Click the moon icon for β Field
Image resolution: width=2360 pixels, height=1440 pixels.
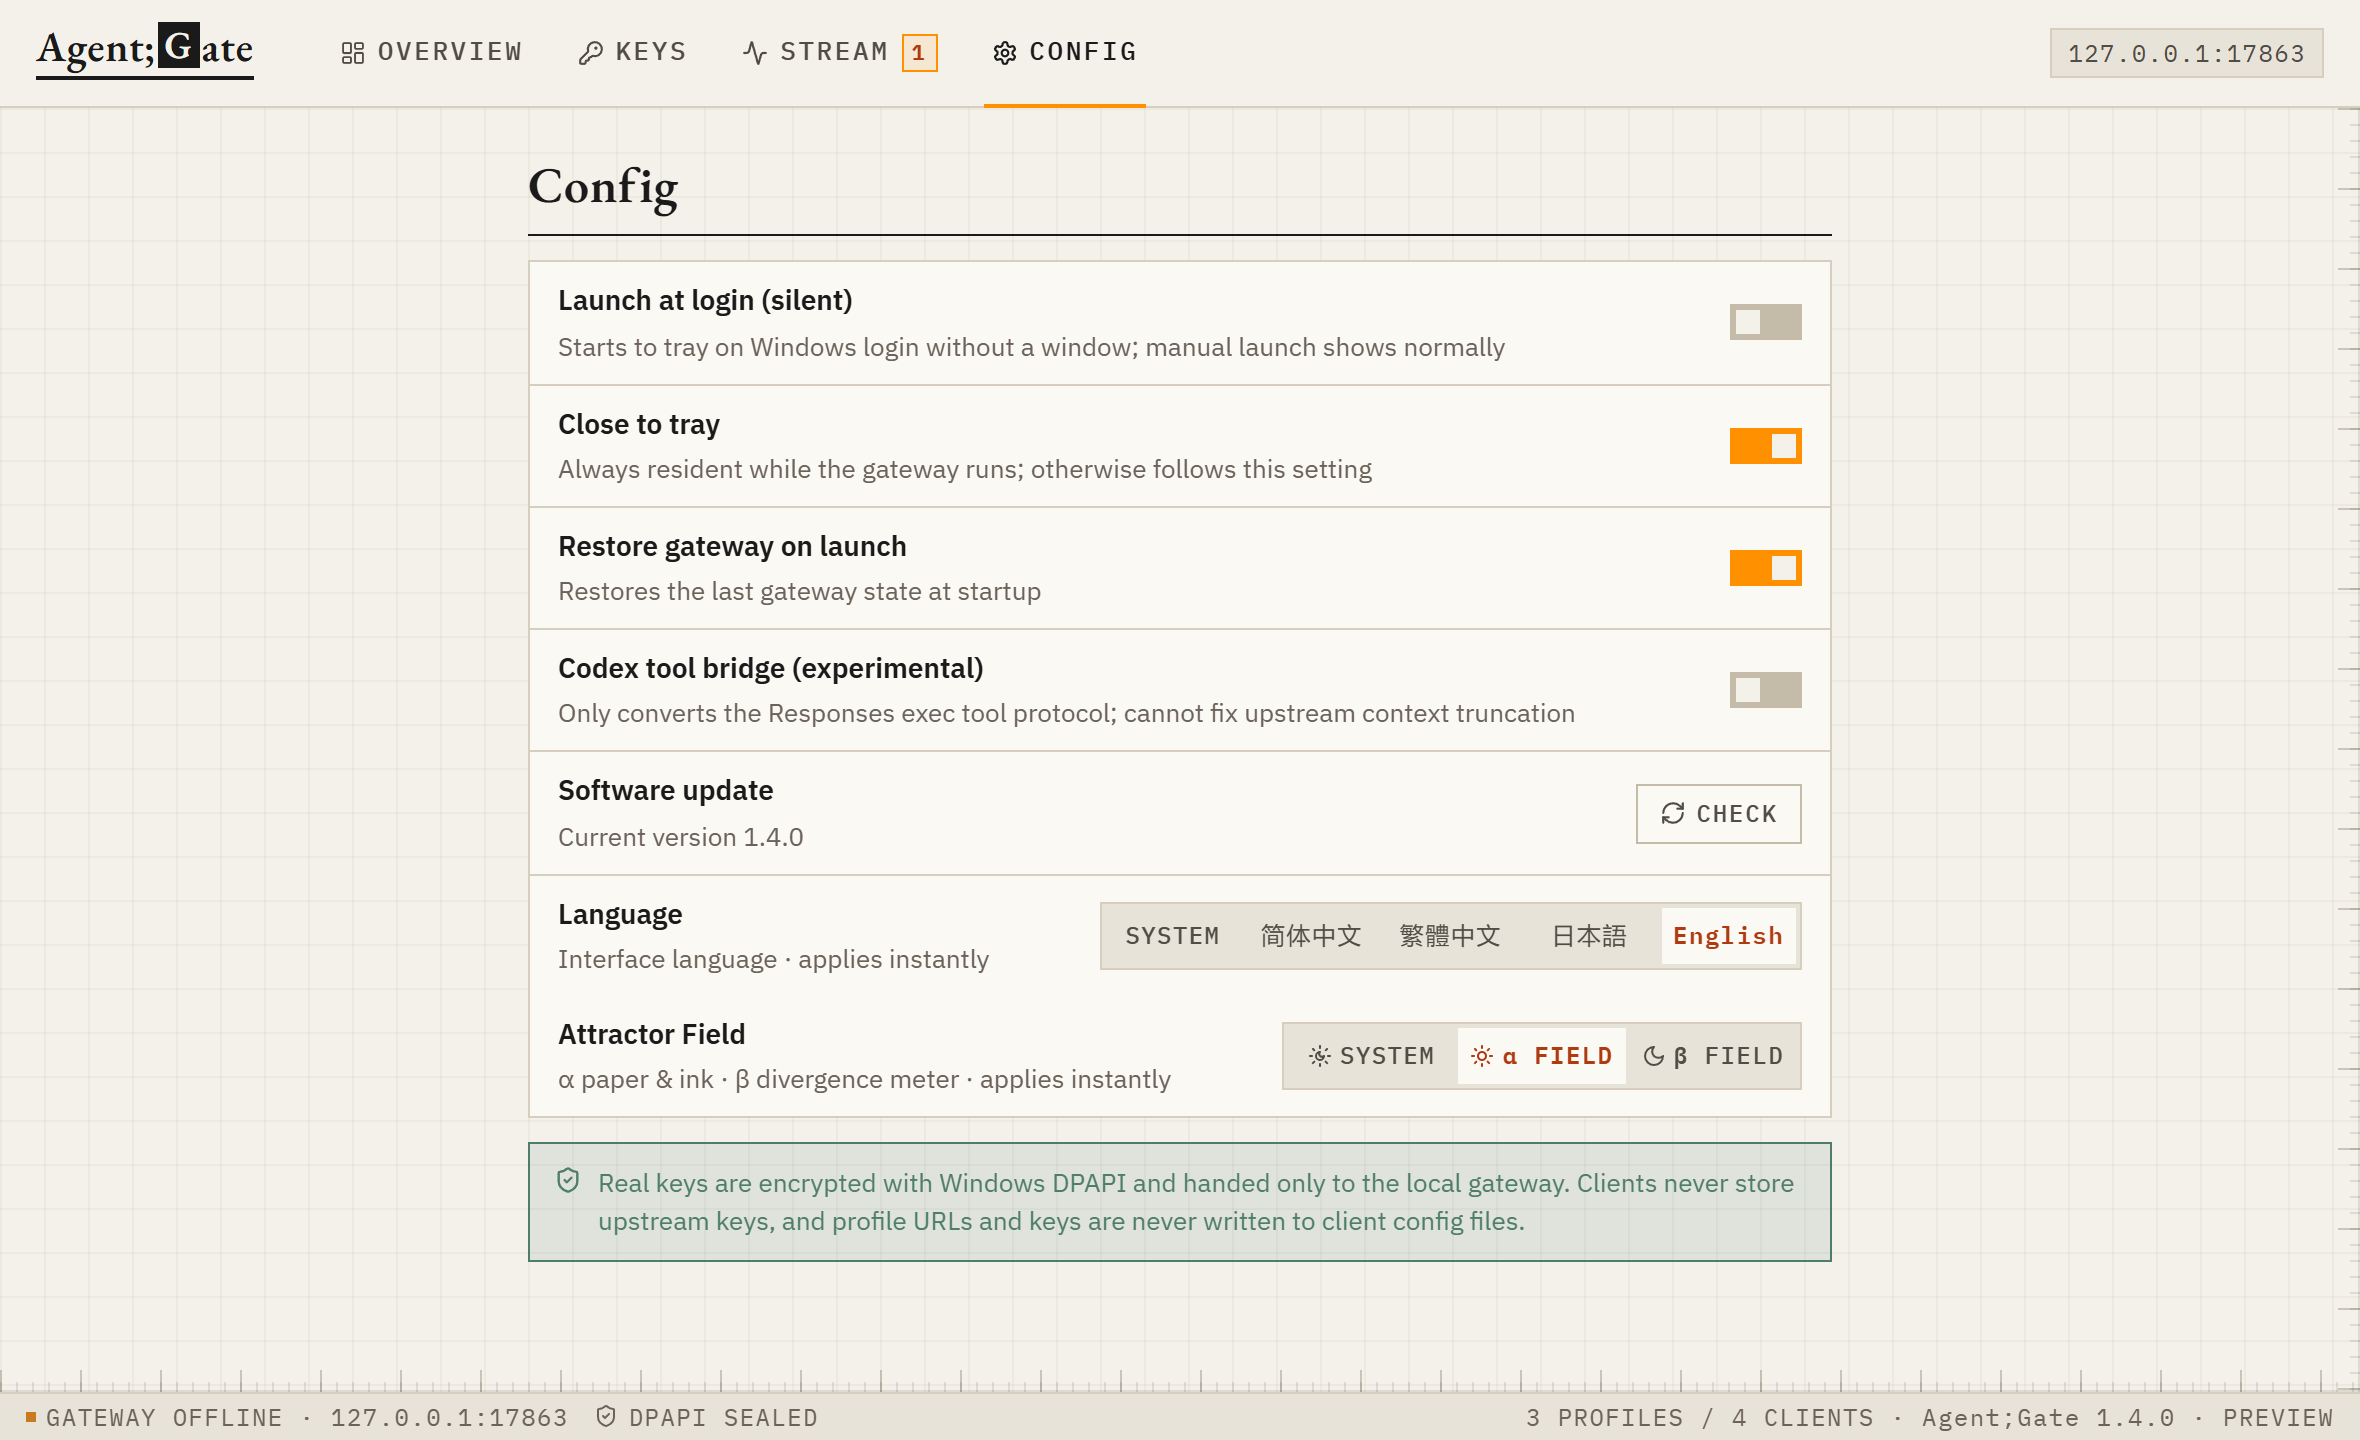1654,1056
